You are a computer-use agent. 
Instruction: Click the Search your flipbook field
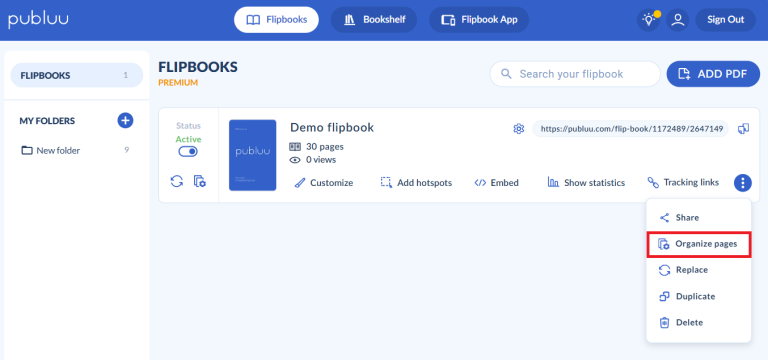pos(575,74)
